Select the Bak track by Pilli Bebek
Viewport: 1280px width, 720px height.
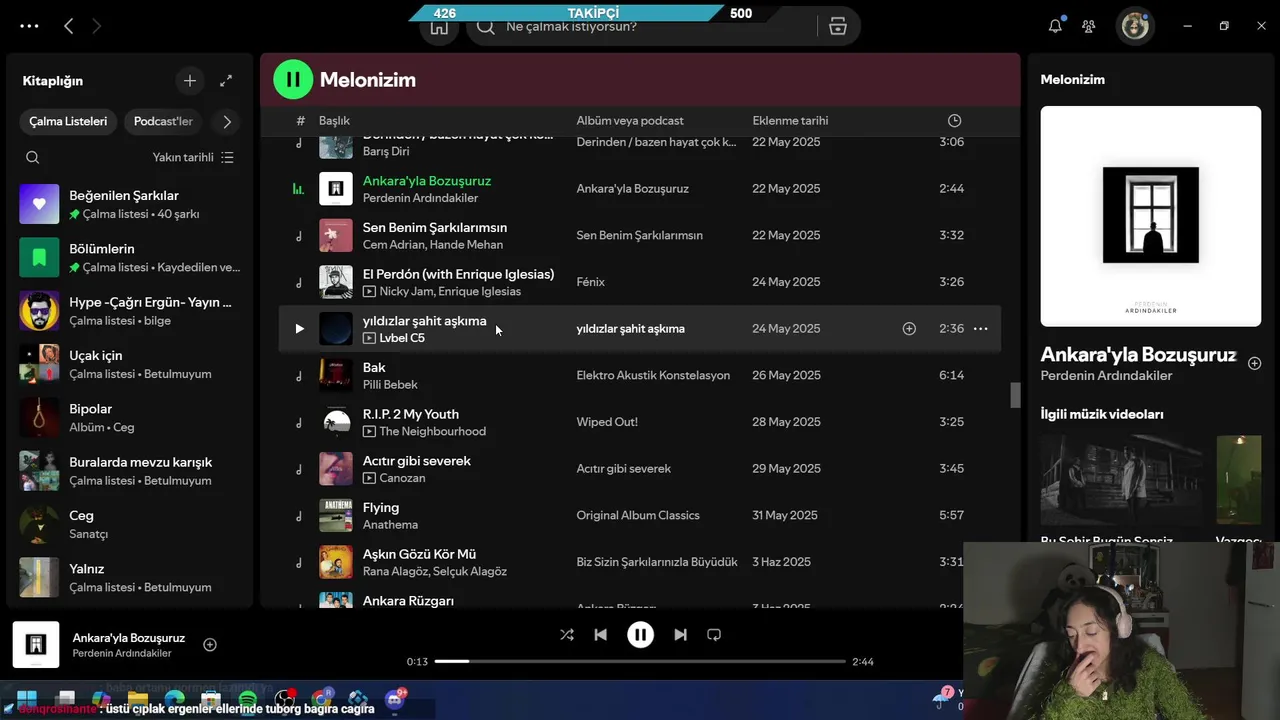point(640,375)
